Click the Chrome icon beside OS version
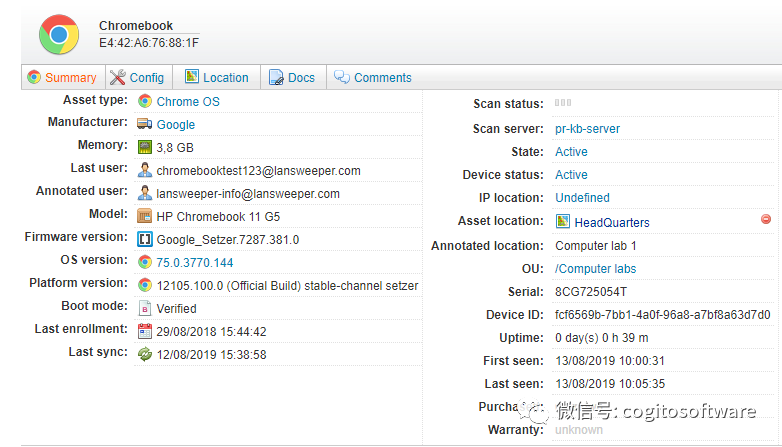 145,262
